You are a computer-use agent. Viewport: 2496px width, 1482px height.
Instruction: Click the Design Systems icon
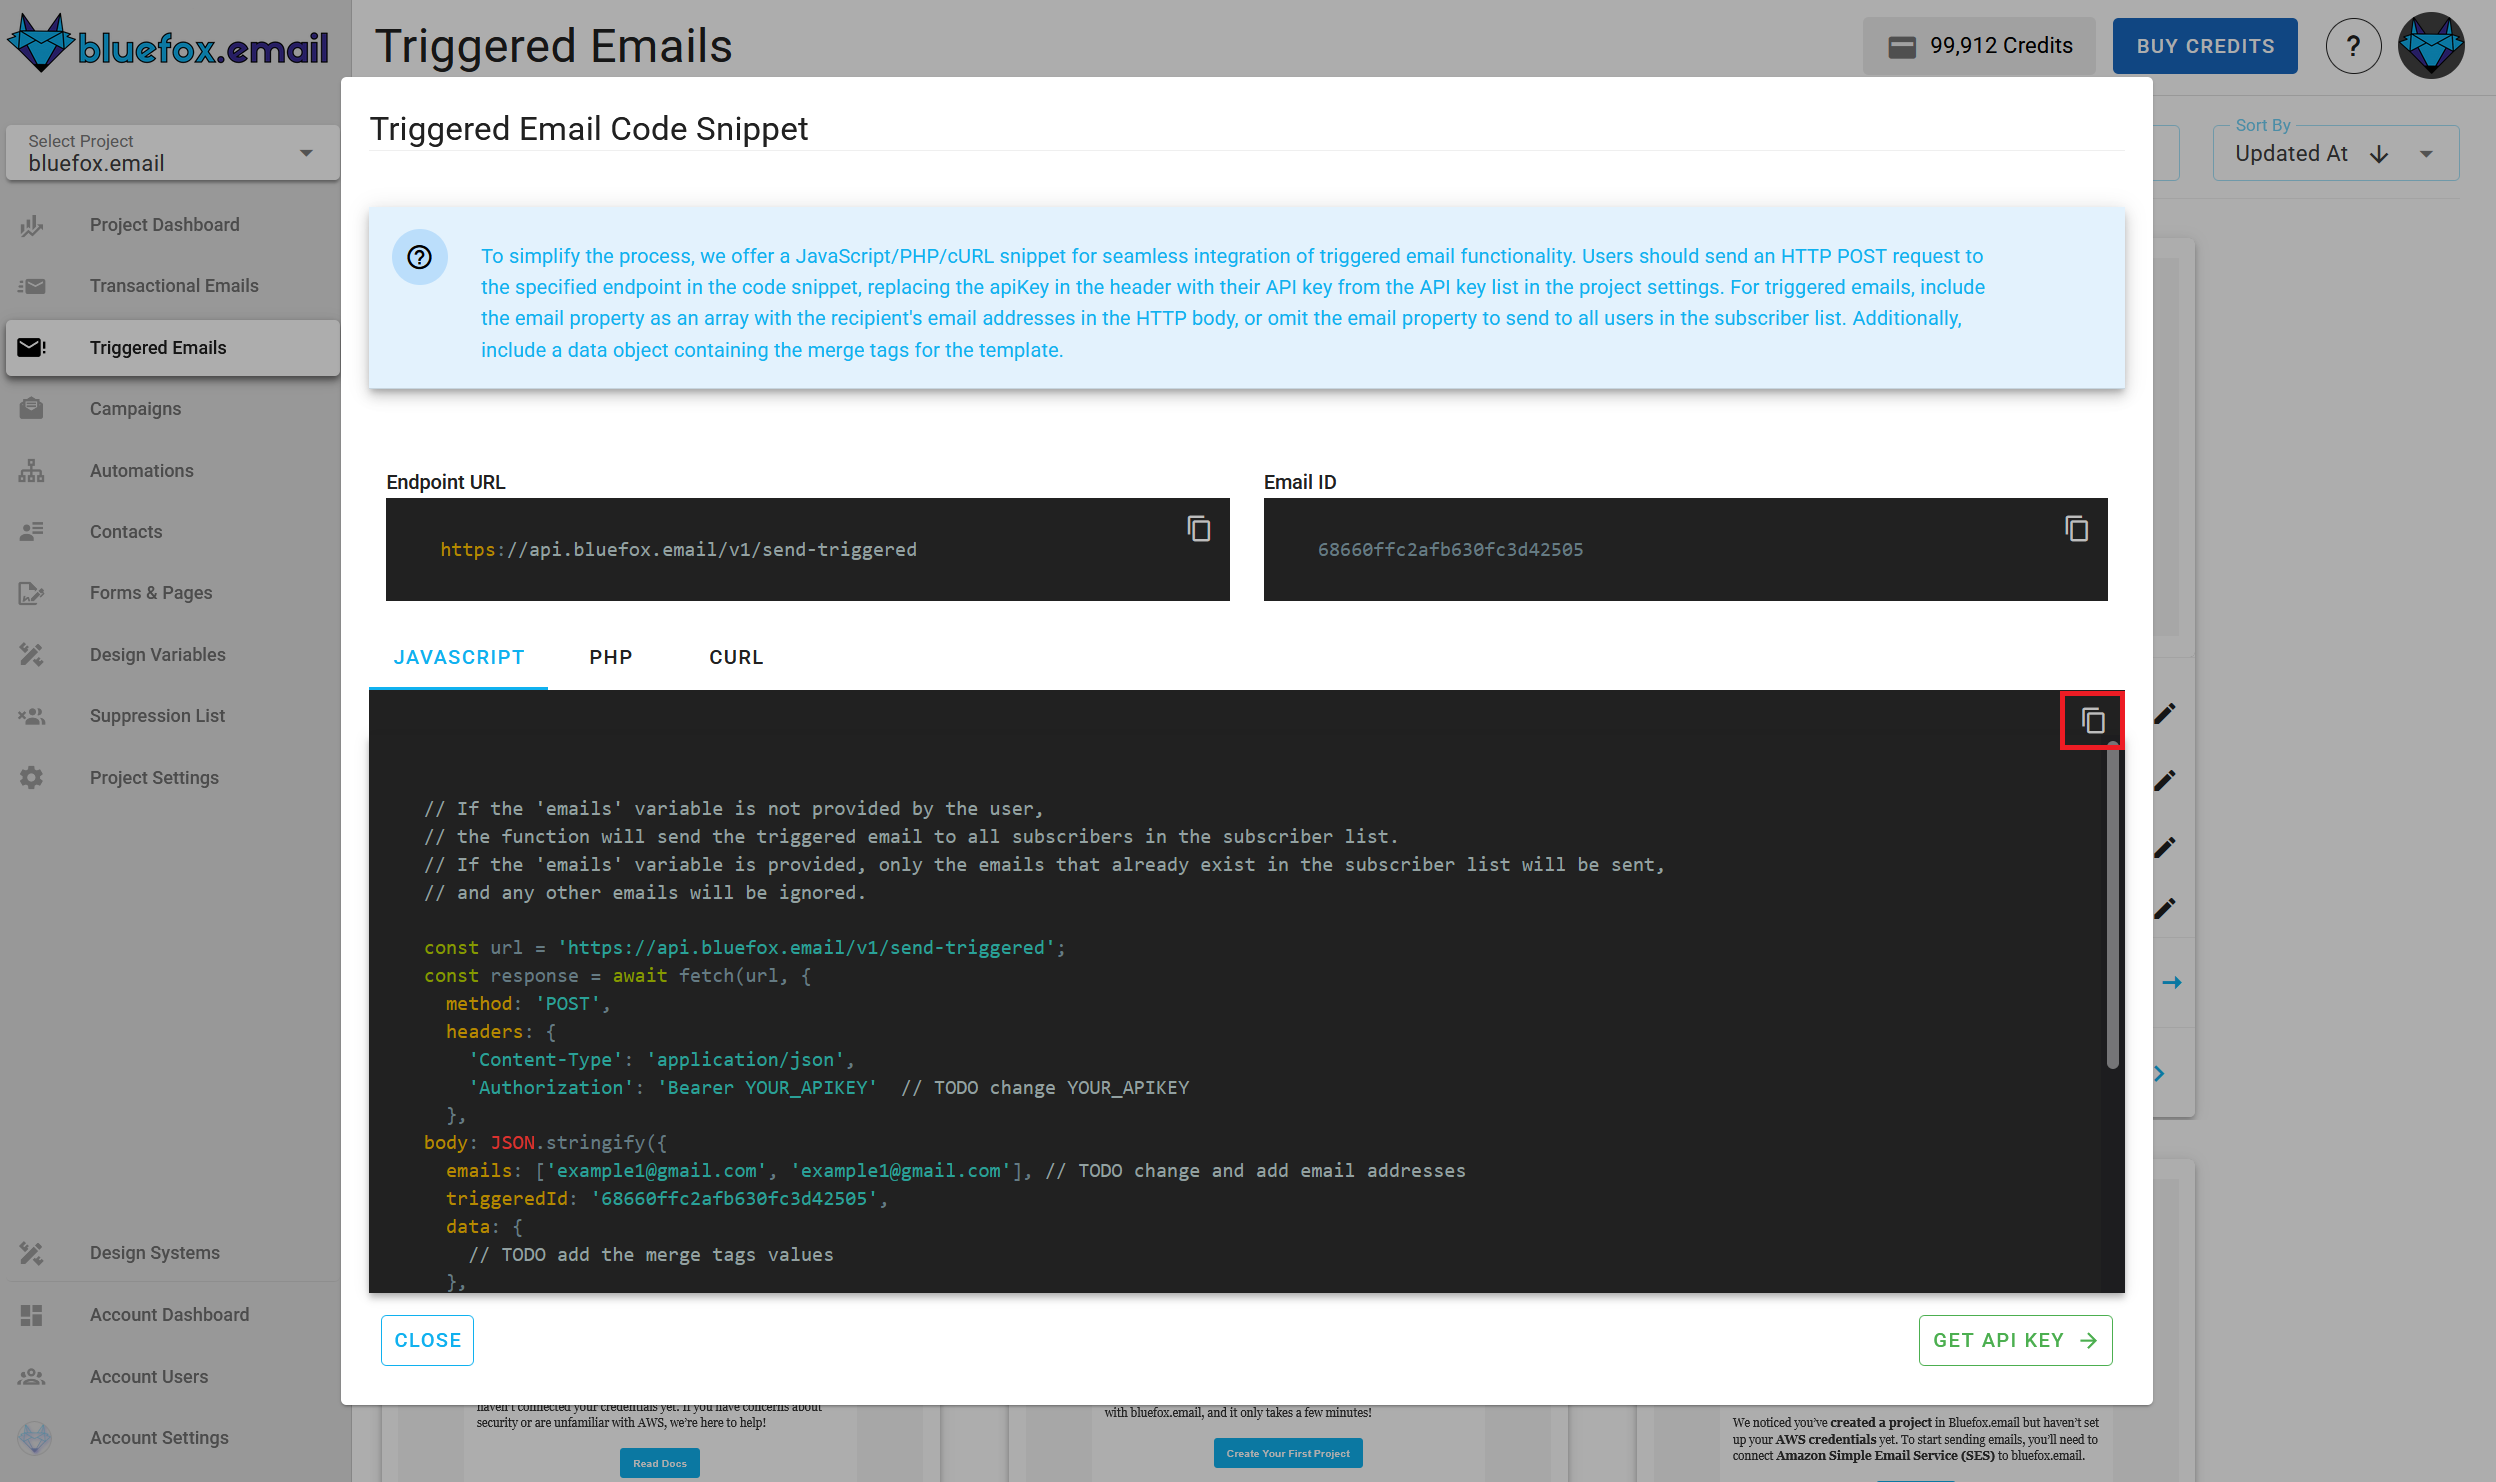(x=32, y=1253)
